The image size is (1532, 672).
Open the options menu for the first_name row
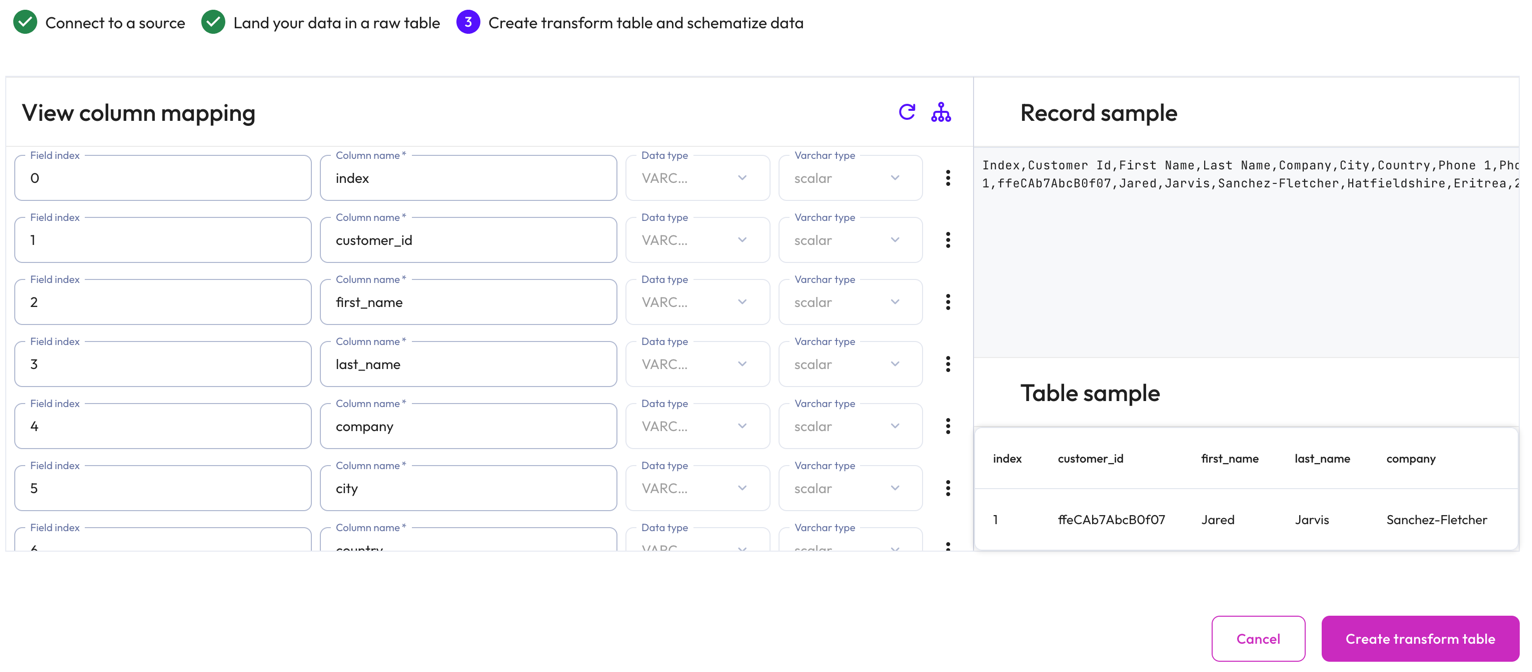(x=948, y=301)
